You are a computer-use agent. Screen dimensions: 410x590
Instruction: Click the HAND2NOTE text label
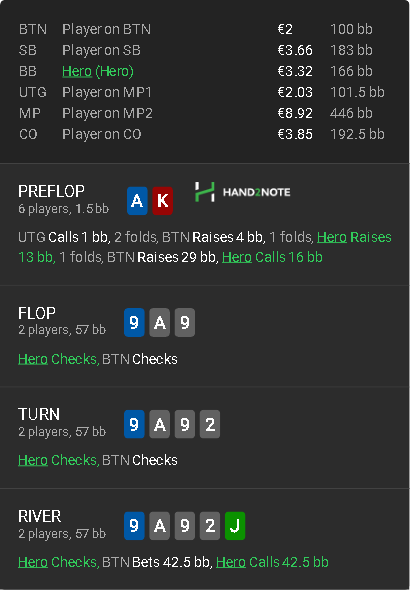[257, 192]
